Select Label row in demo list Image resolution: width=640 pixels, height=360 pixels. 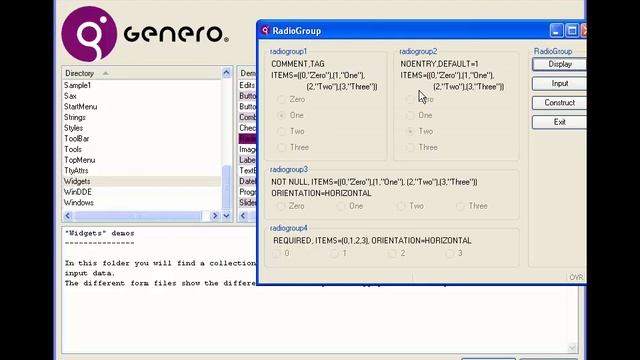(x=247, y=160)
